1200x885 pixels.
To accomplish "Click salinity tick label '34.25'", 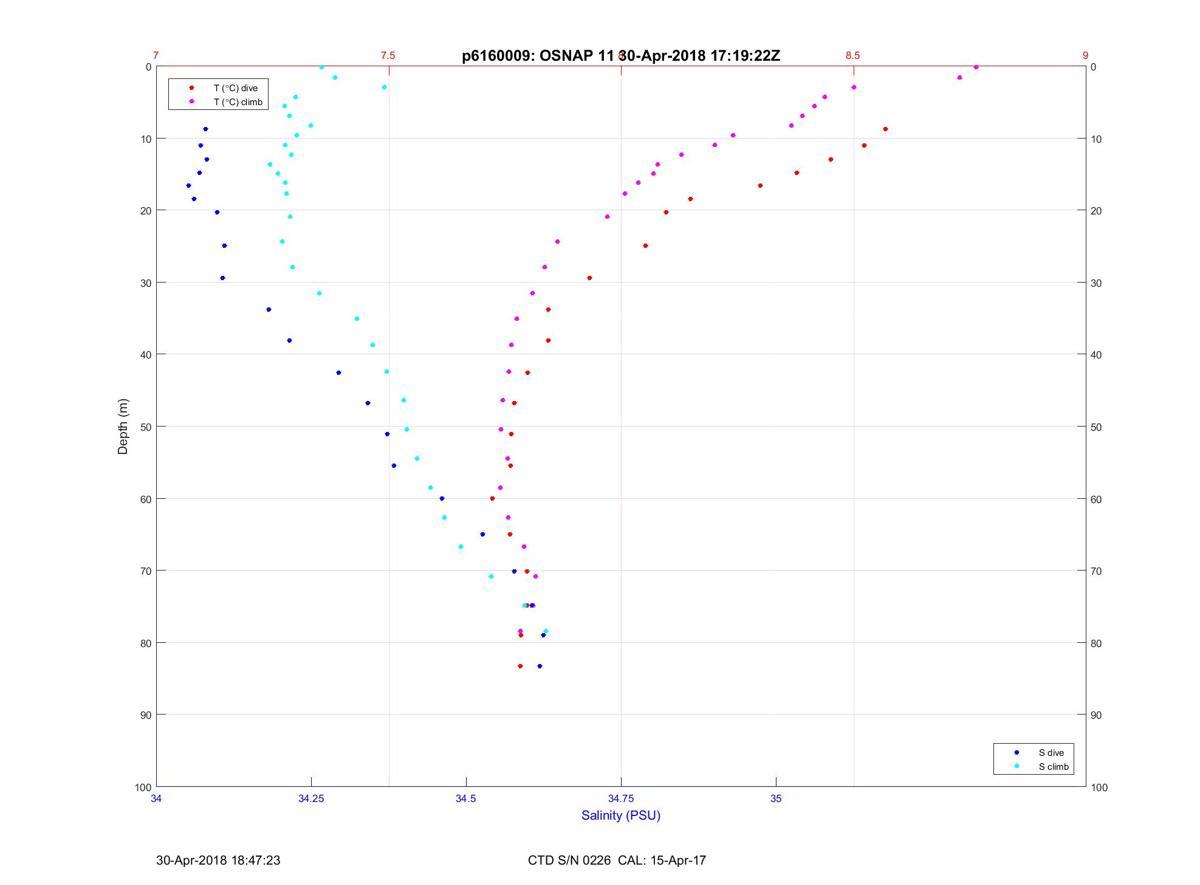I will coord(311,798).
